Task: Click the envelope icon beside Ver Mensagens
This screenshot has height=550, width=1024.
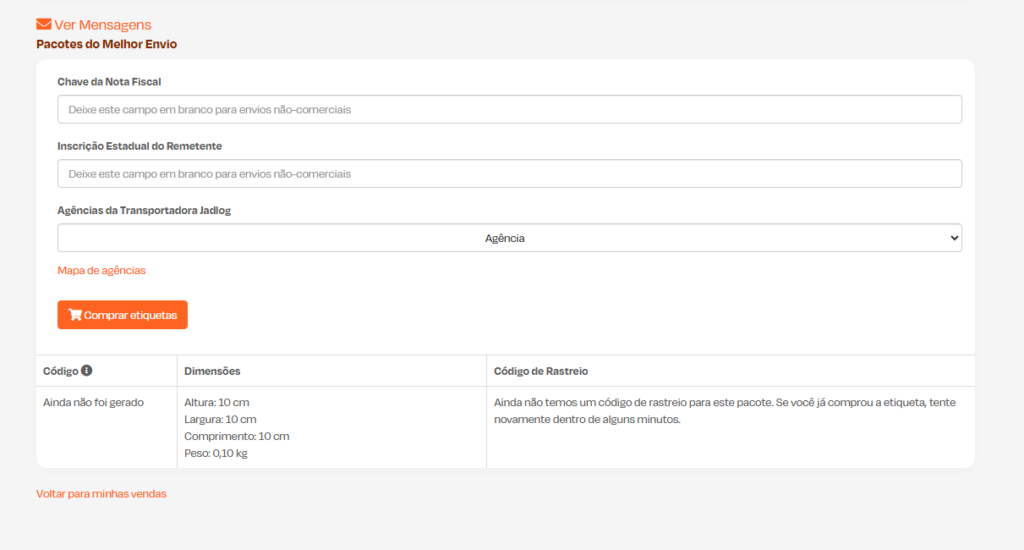Action: 44,24
